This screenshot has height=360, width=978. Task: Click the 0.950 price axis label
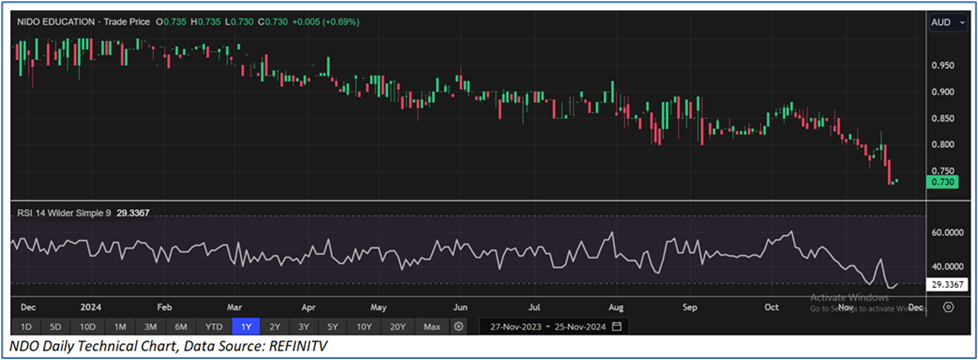pyautogui.click(x=942, y=66)
